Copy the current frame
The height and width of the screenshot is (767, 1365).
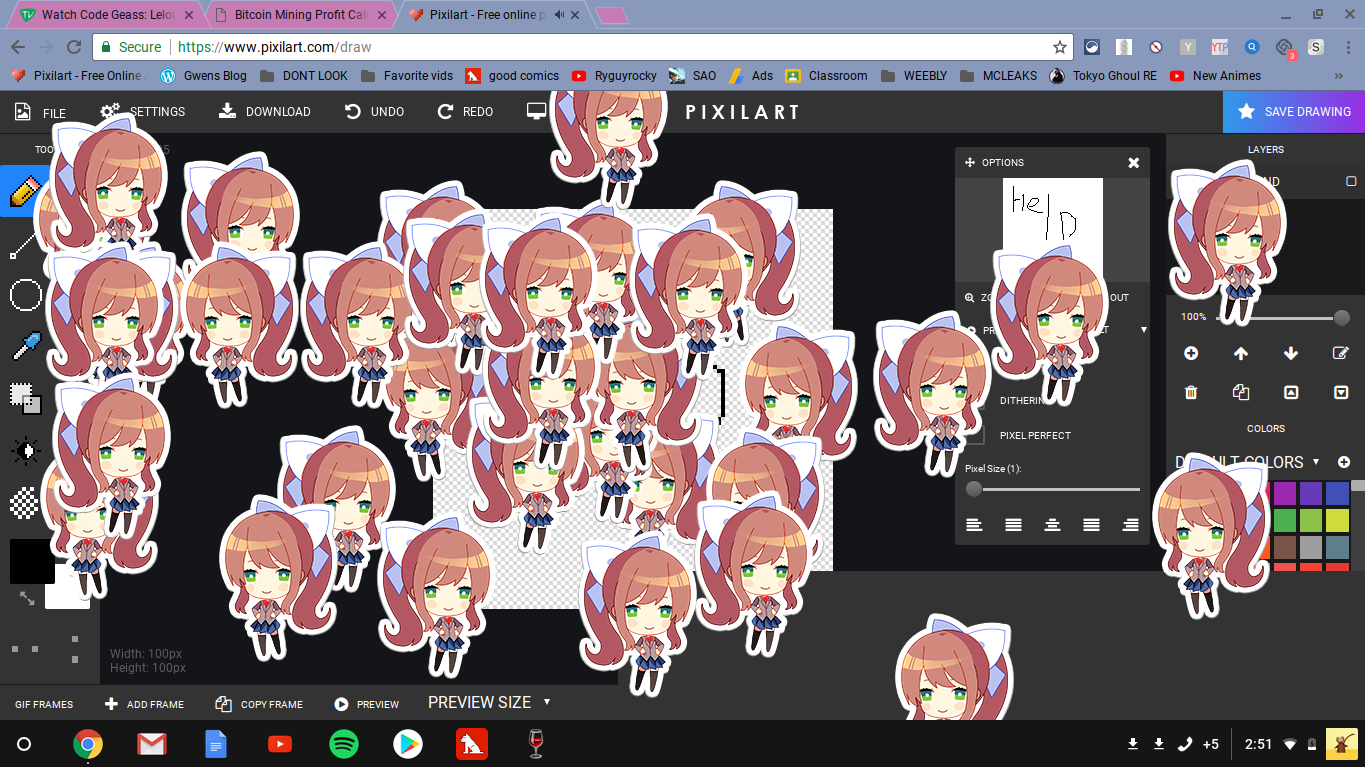click(x=259, y=704)
